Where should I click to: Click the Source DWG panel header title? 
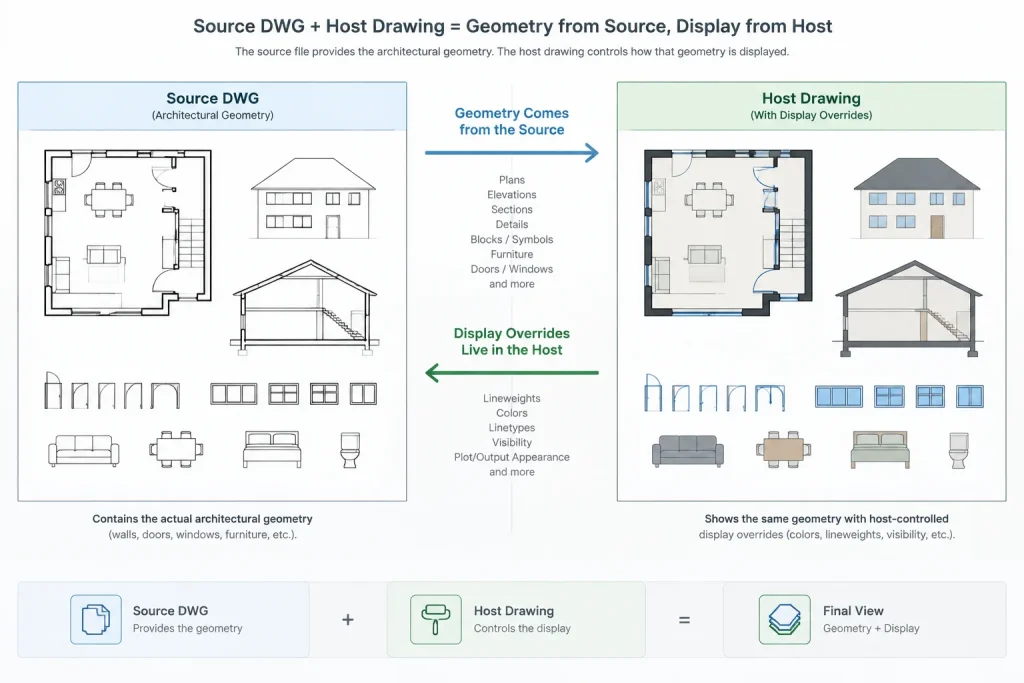(x=212, y=99)
